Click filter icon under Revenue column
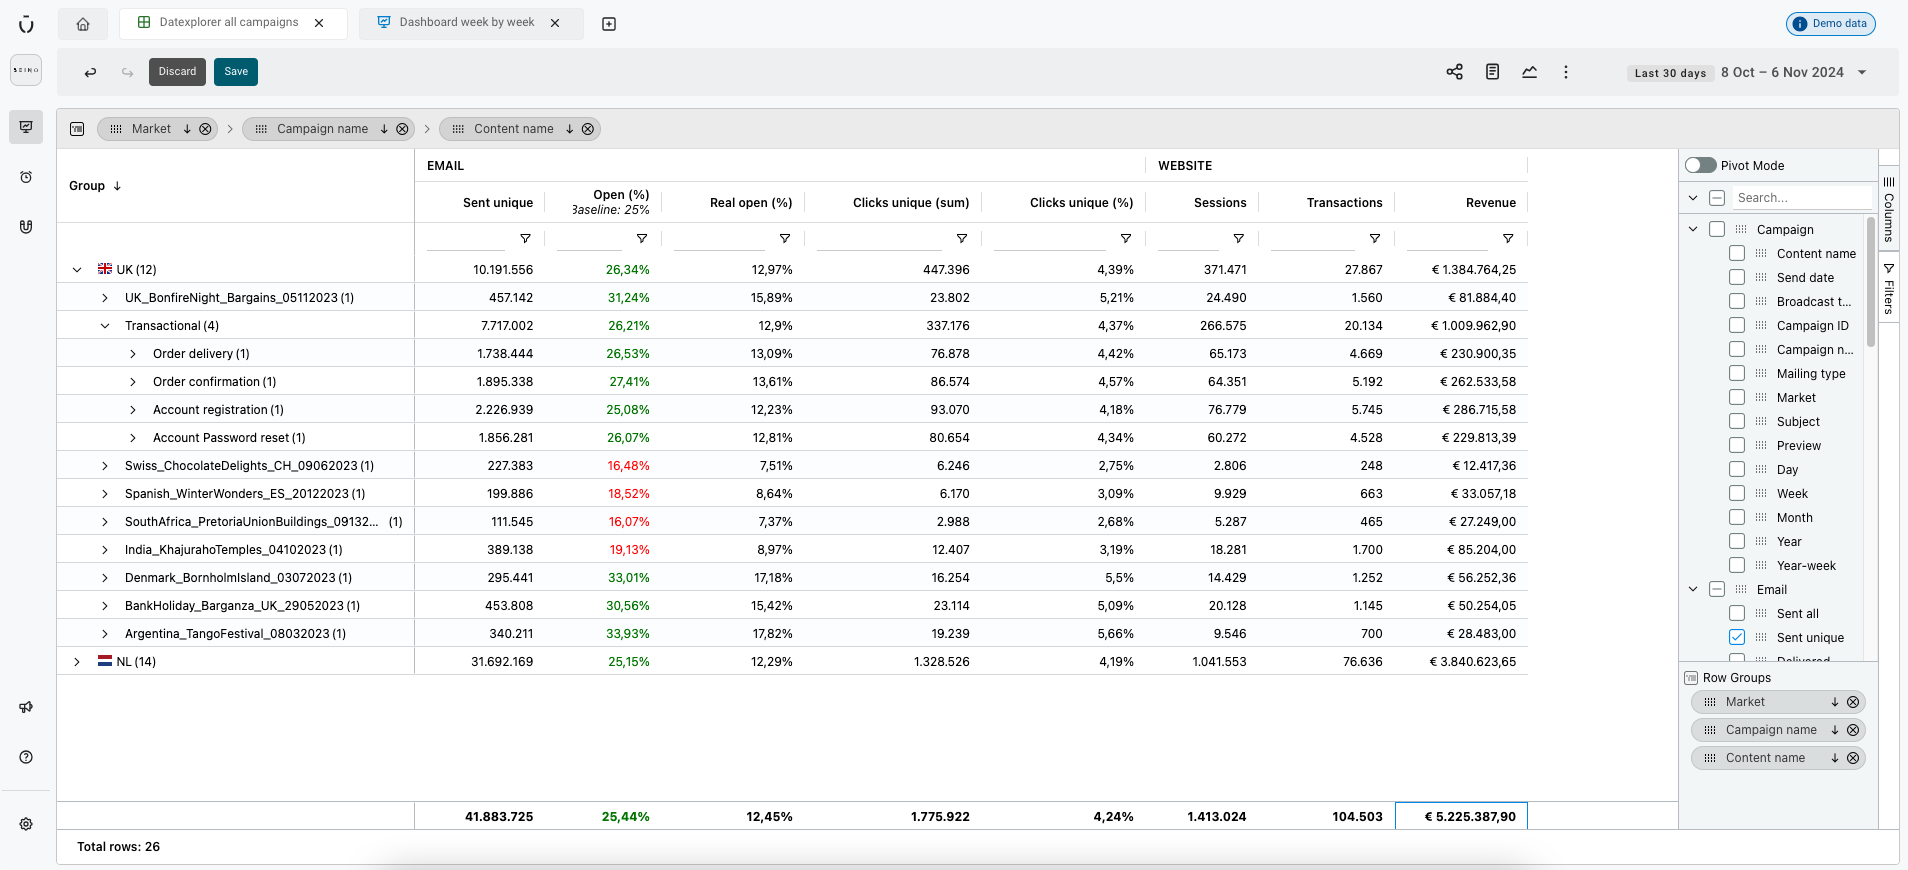The height and width of the screenshot is (870, 1908). [x=1507, y=239]
